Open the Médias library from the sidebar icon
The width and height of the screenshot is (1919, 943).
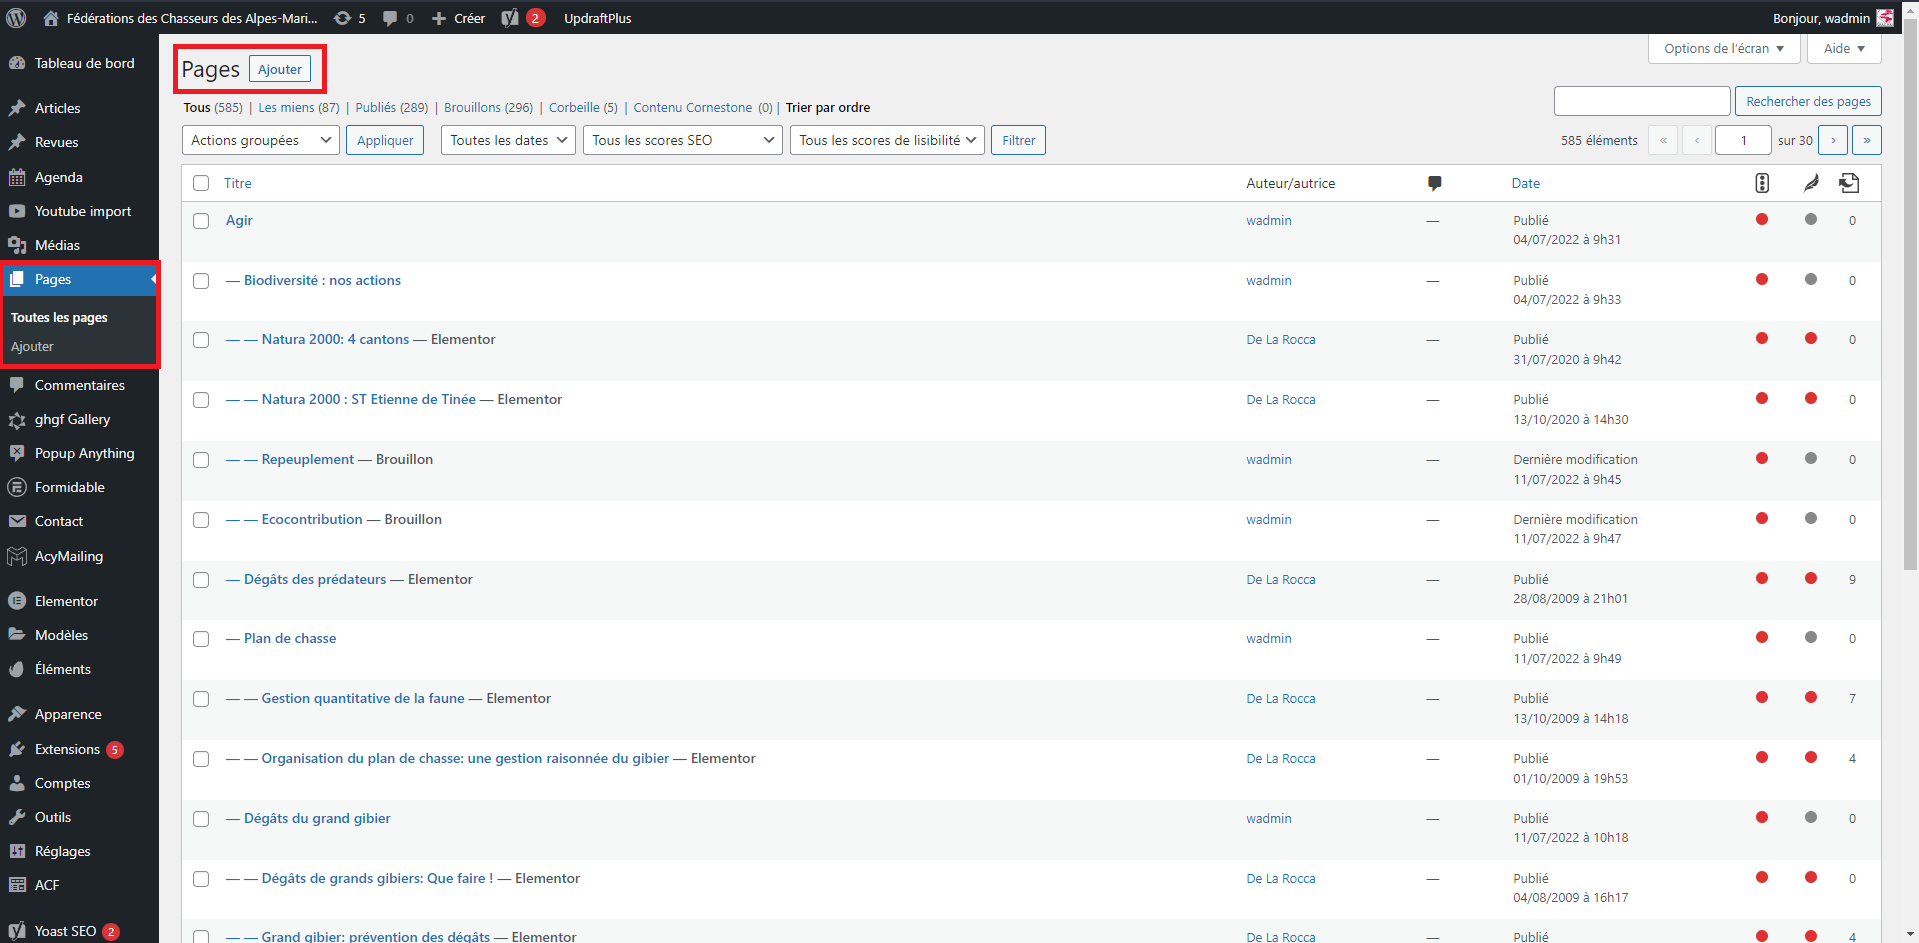(x=17, y=244)
